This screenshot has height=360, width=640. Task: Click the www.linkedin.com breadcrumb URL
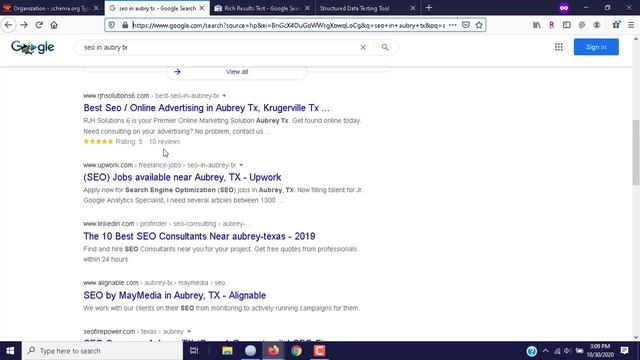point(109,224)
